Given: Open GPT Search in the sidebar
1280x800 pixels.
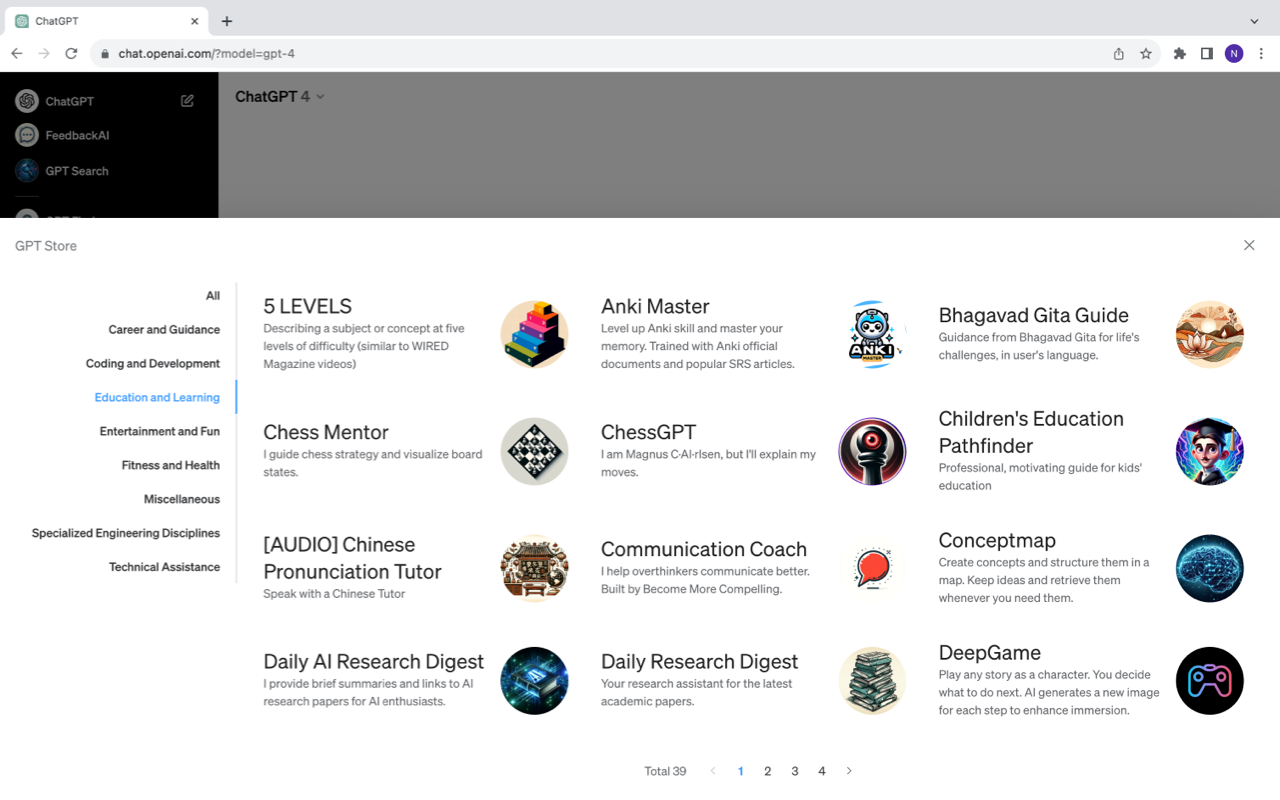Looking at the screenshot, I should 77,171.
